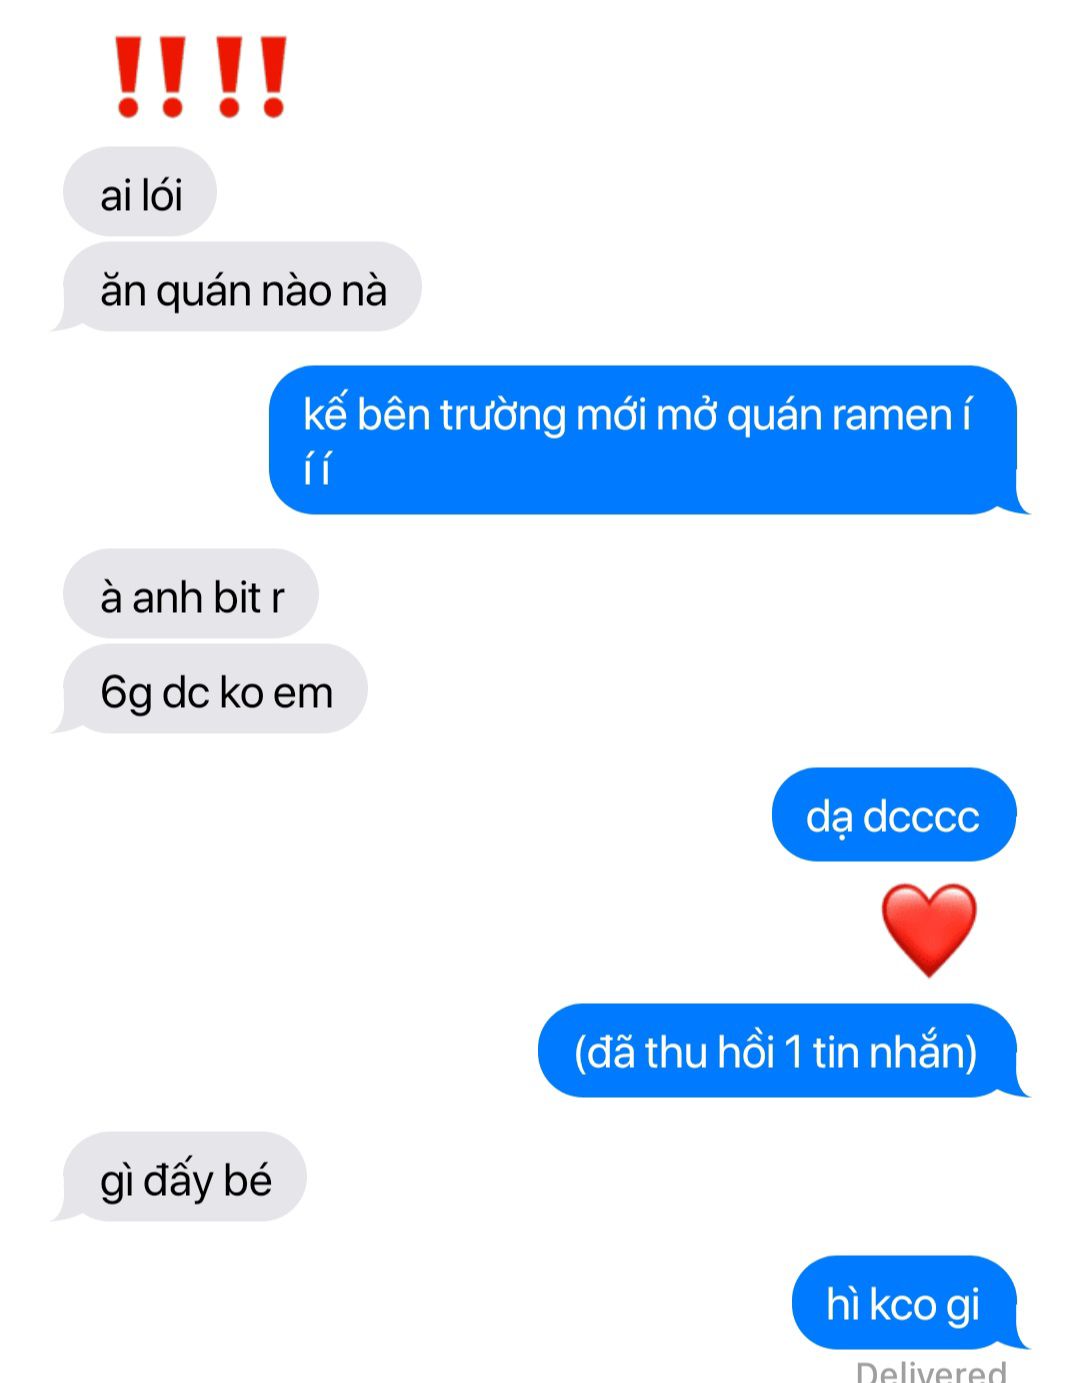Image resolution: width=1080 pixels, height=1383 pixels.
Task: Select the 'ăn quán nào nà' bubble
Action: [x=240, y=287]
